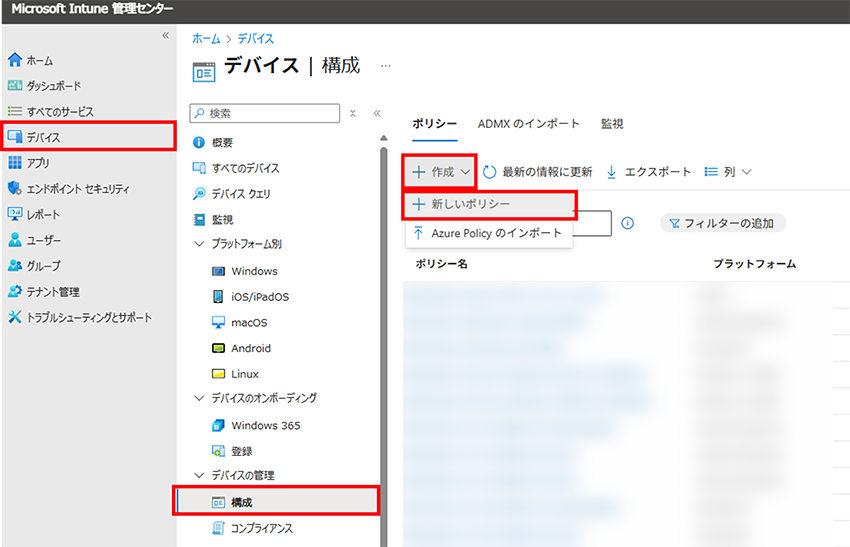The image size is (850, 547).
Task: Select Linux platform entry
Action: point(235,374)
